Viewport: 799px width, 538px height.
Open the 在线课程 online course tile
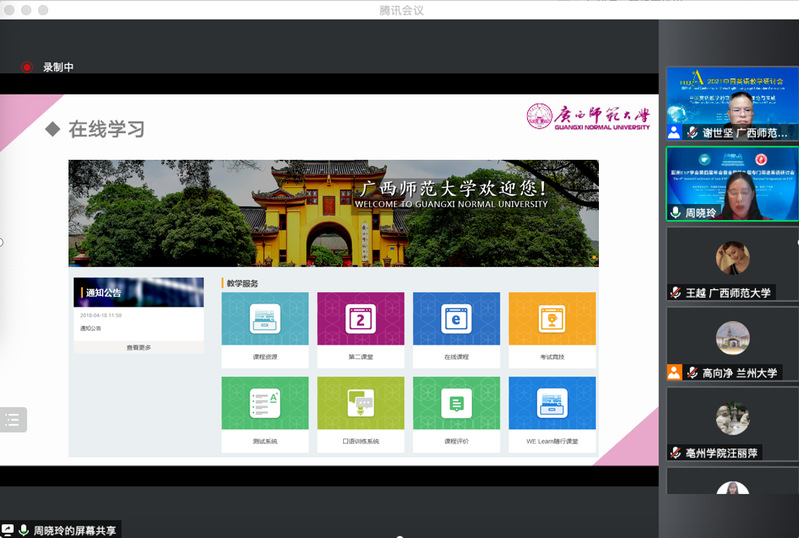[457, 330]
